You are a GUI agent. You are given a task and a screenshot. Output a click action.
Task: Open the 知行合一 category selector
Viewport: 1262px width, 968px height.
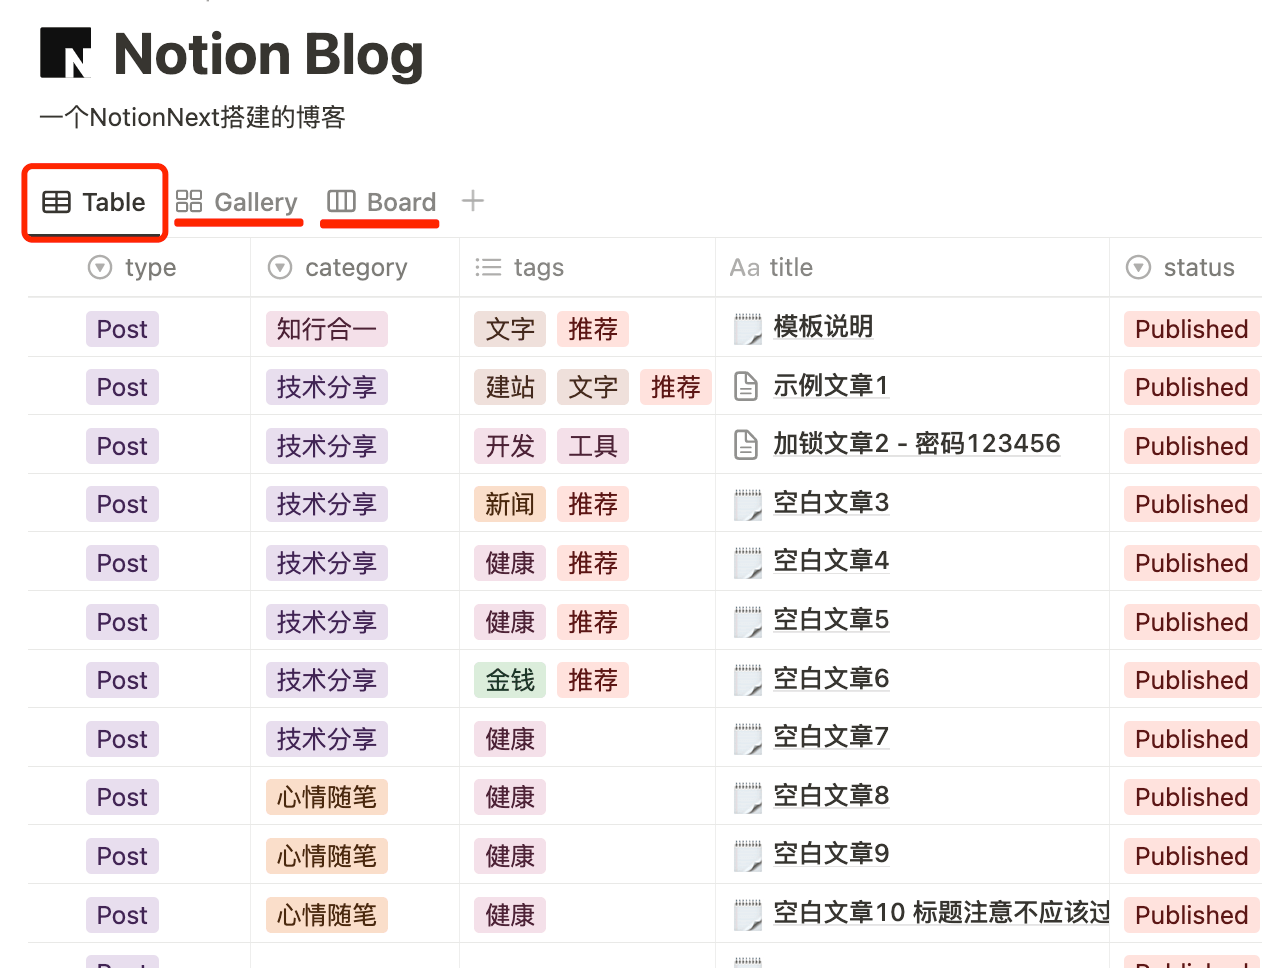tap(327, 329)
